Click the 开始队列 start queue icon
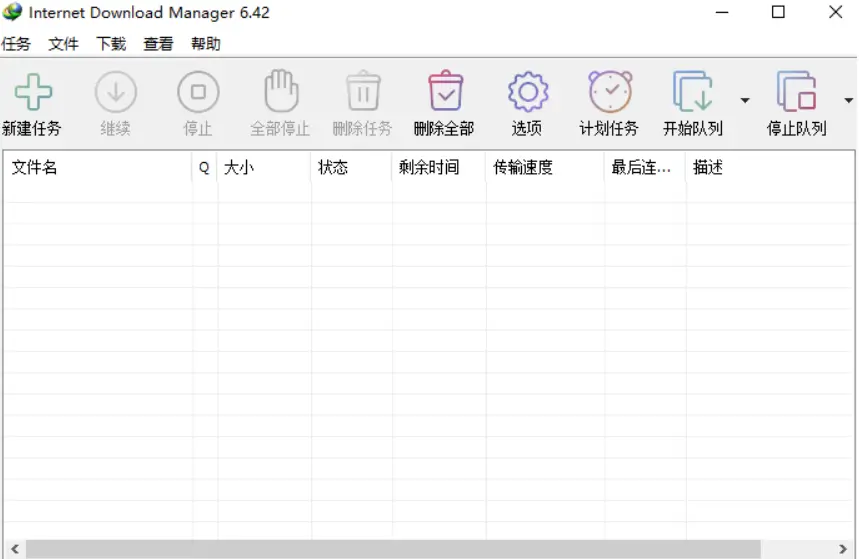This screenshot has width=859, height=559. (x=692, y=91)
